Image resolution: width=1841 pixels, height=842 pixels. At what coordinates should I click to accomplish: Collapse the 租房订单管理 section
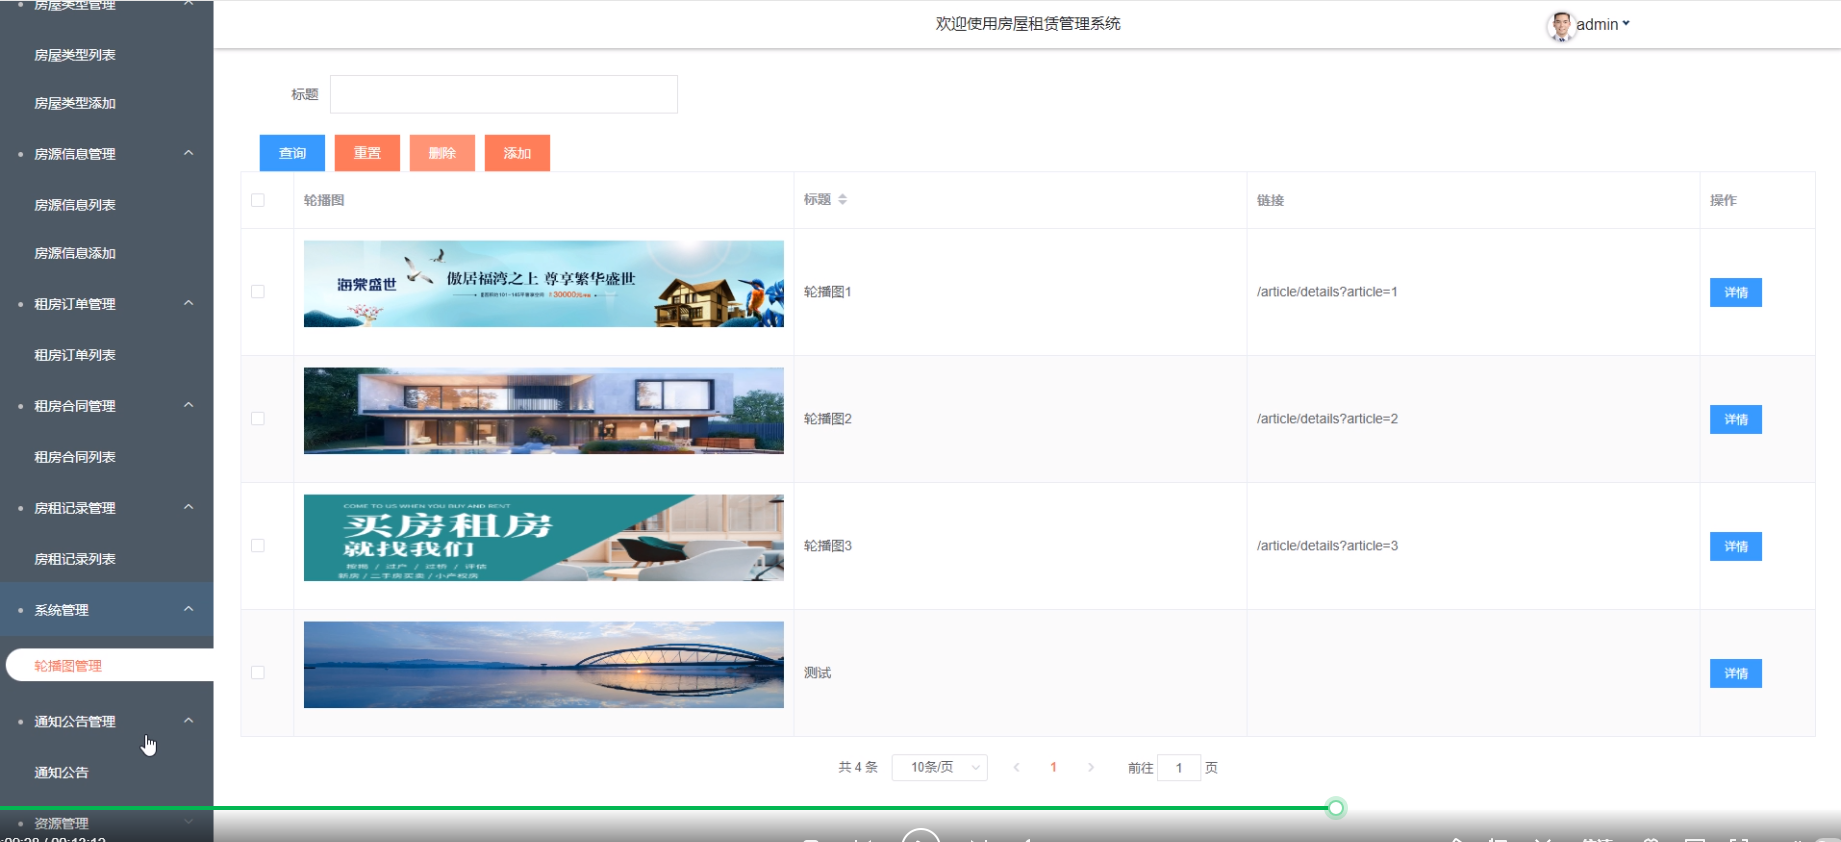(x=106, y=304)
